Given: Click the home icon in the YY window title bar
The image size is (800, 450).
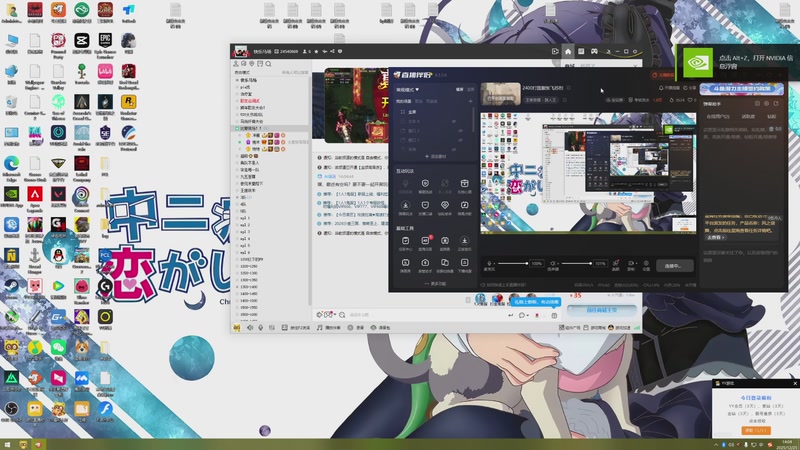Looking at the screenshot, I should 568,51.
